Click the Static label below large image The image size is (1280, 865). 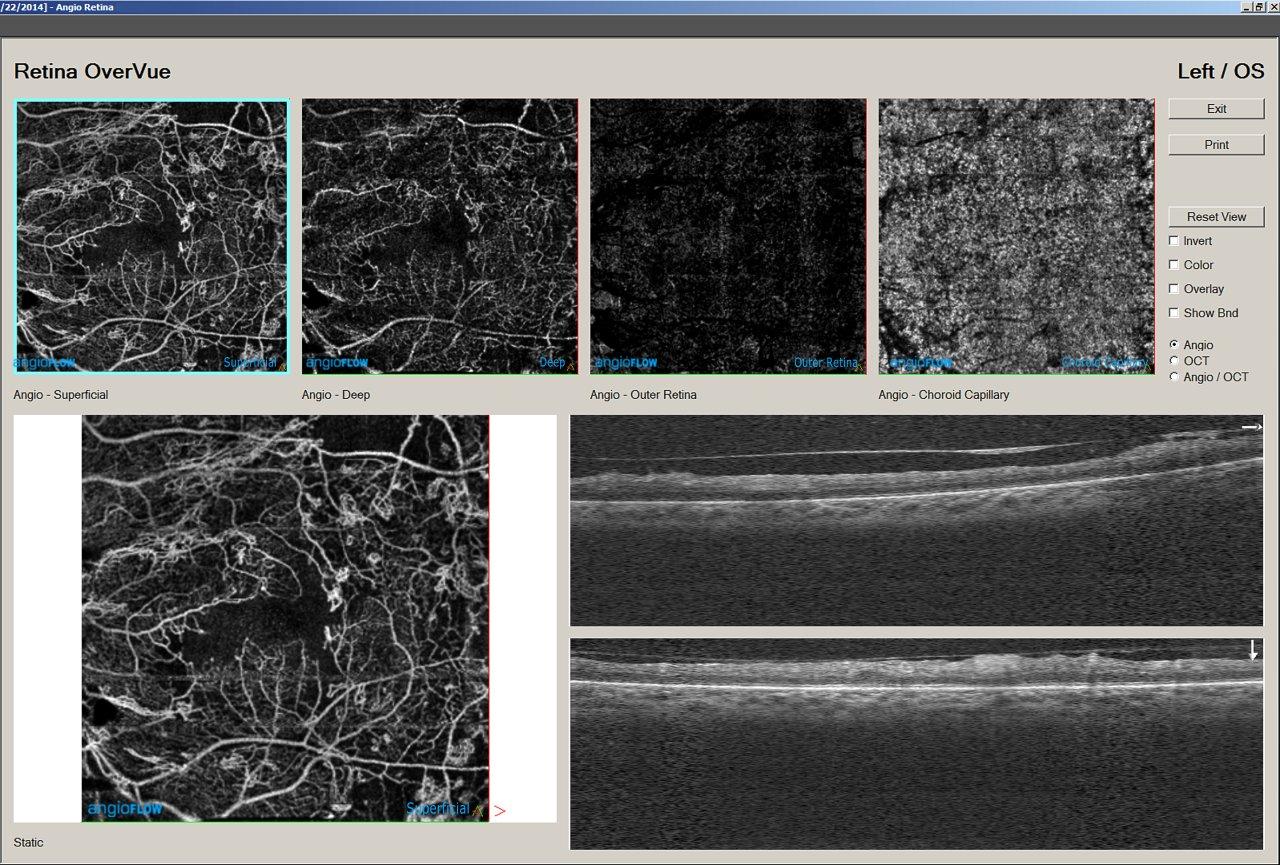(29, 843)
